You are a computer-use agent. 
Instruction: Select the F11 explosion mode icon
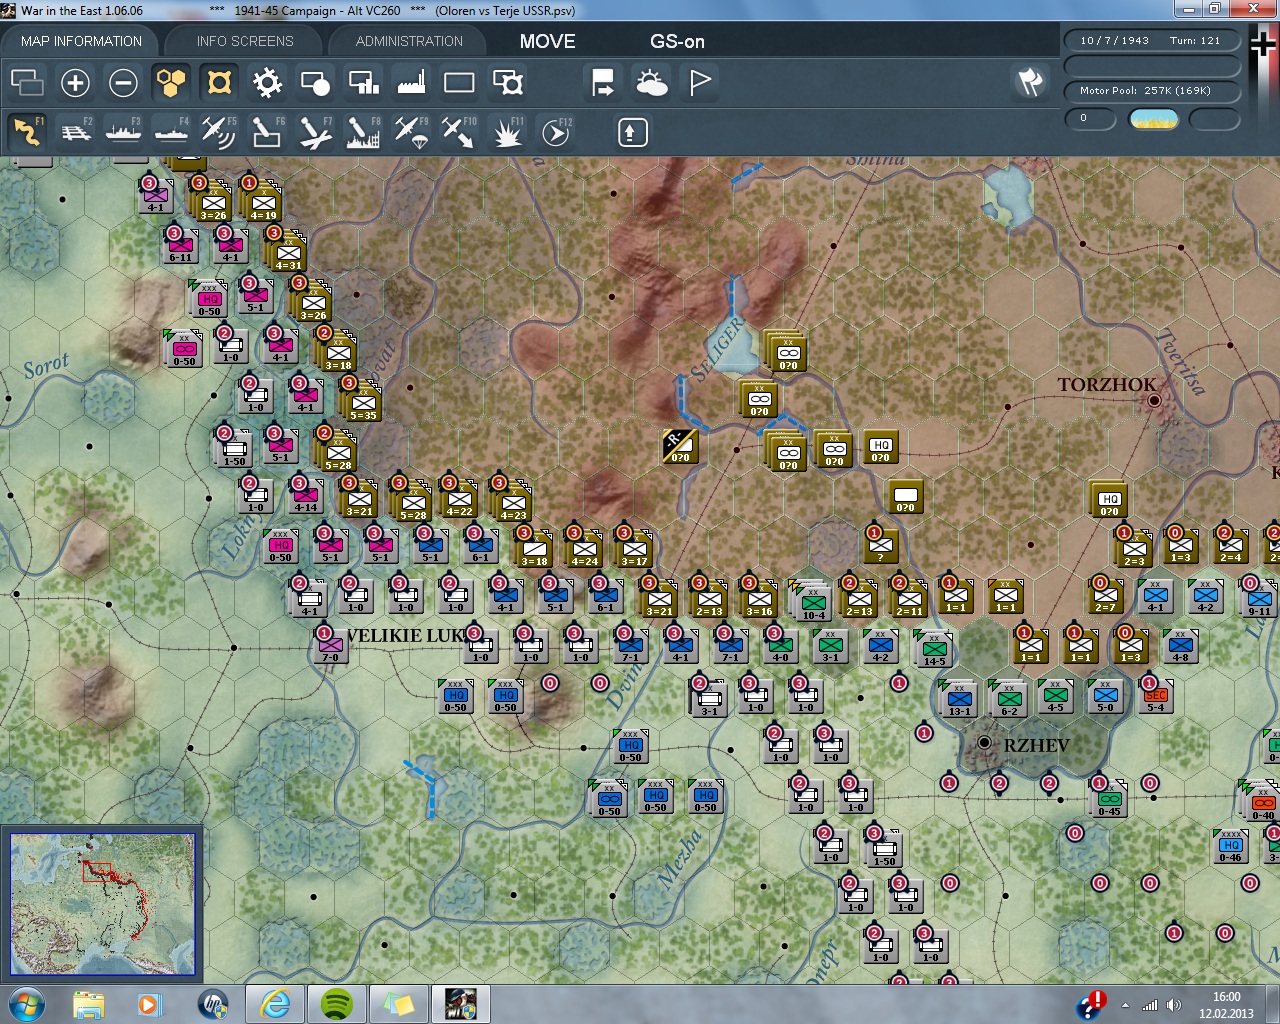pyautogui.click(x=507, y=132)
